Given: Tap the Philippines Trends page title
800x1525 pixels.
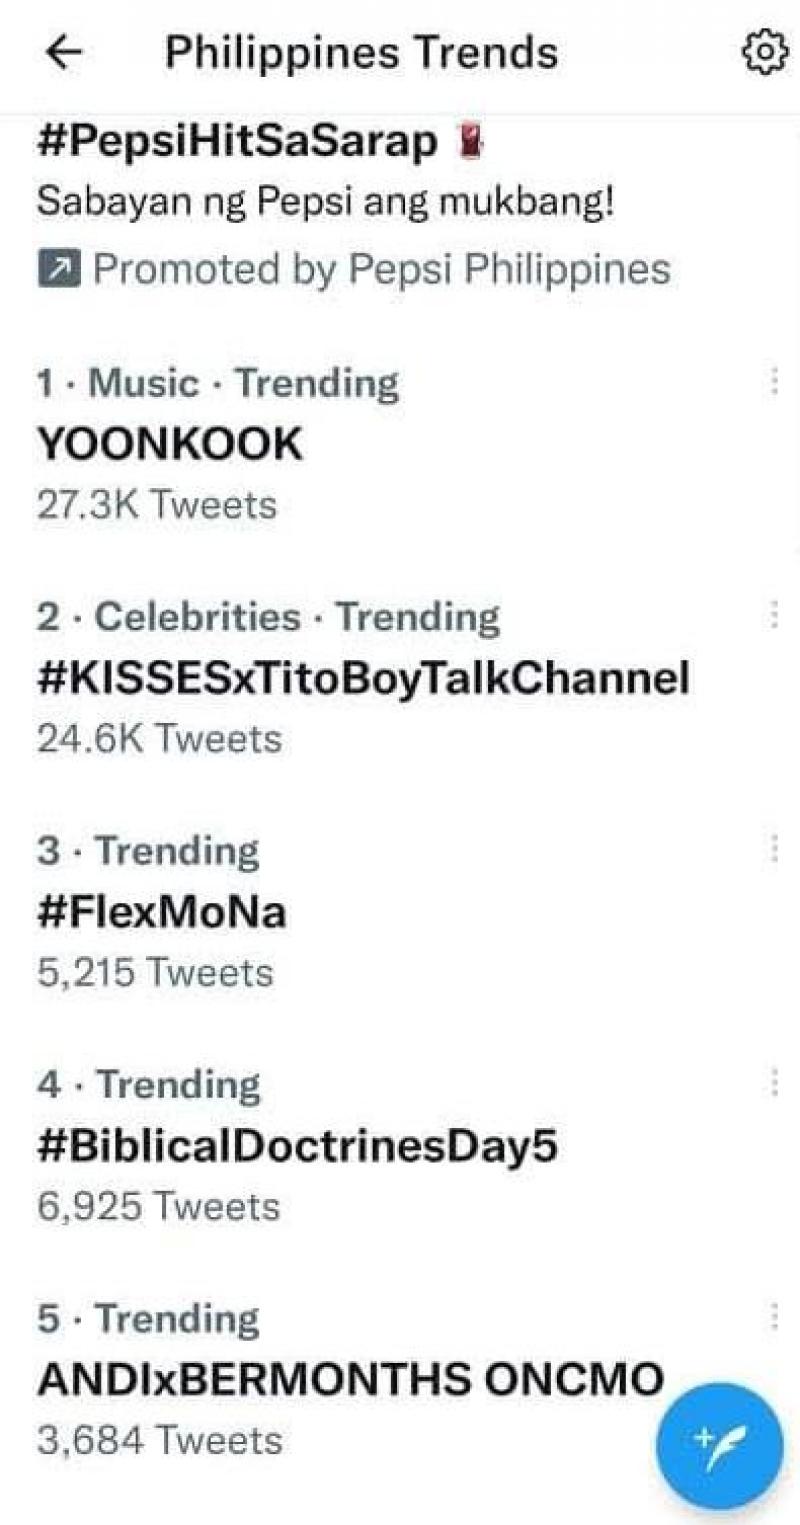Looking at the screenshot, I should coord(361,53).
